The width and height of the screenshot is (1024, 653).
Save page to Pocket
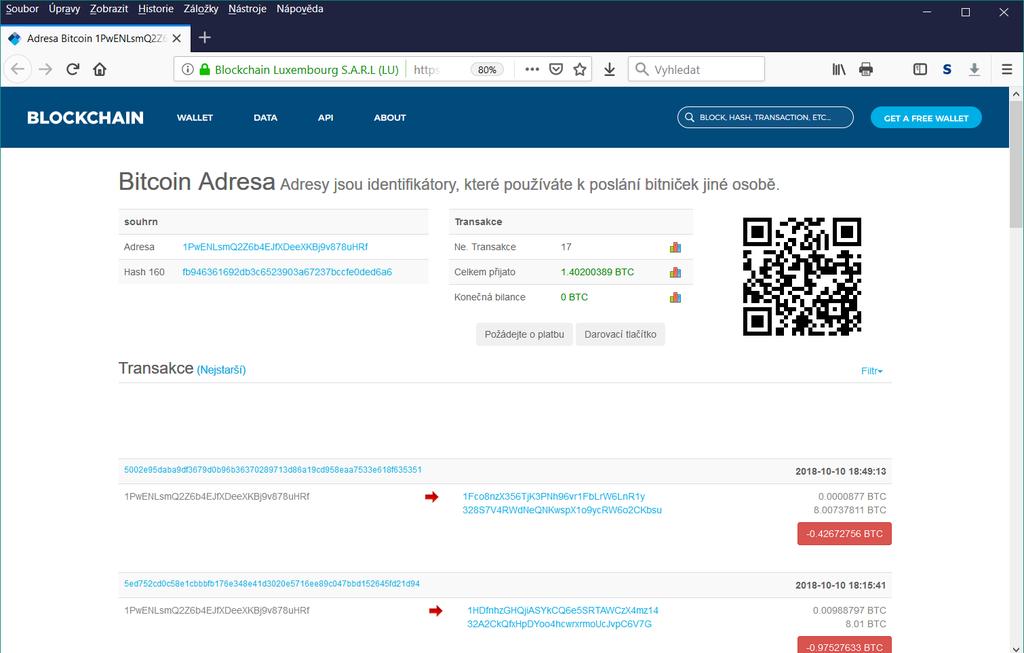click(x=556, y=69)
